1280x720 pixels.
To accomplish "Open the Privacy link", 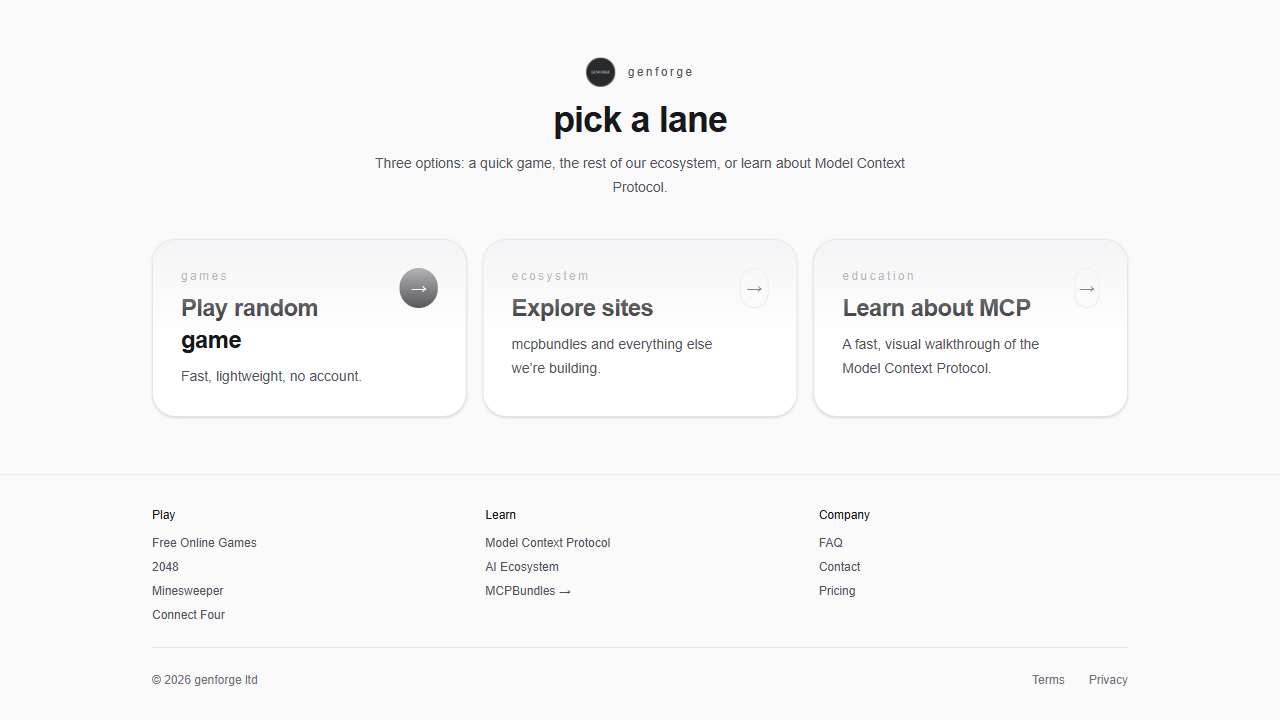I will (1108, 680).
